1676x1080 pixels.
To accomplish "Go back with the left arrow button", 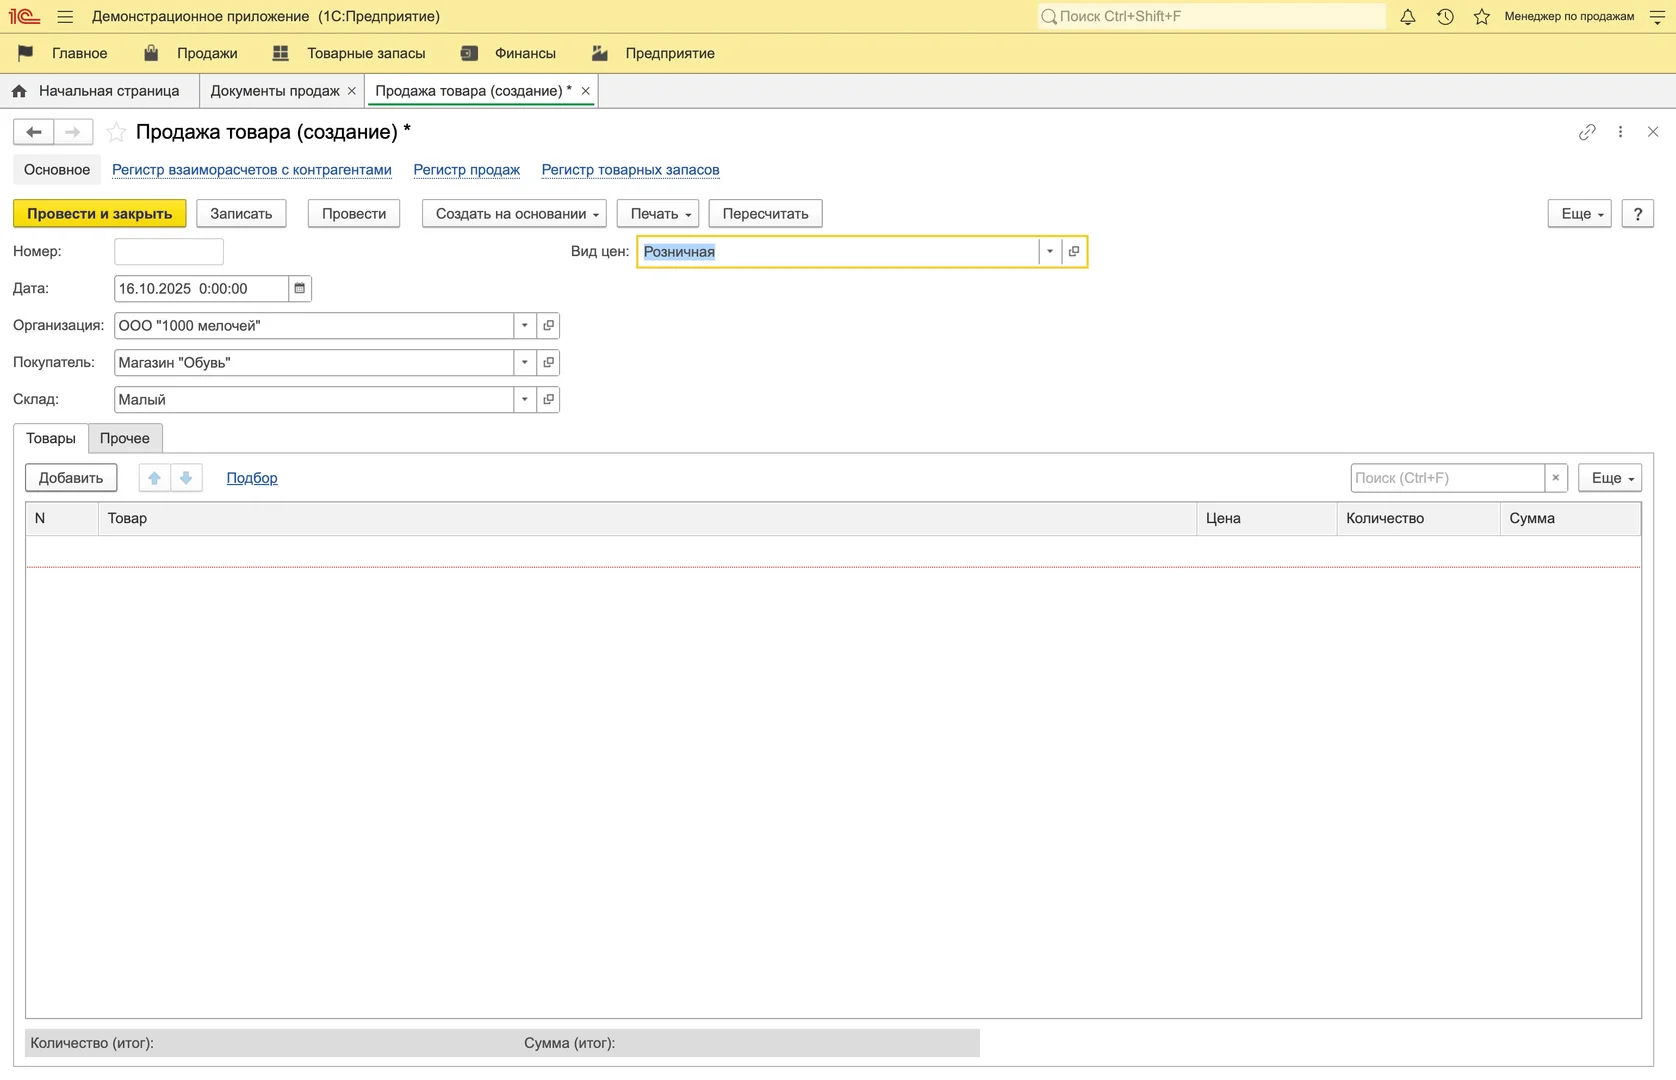I will 33,132.
